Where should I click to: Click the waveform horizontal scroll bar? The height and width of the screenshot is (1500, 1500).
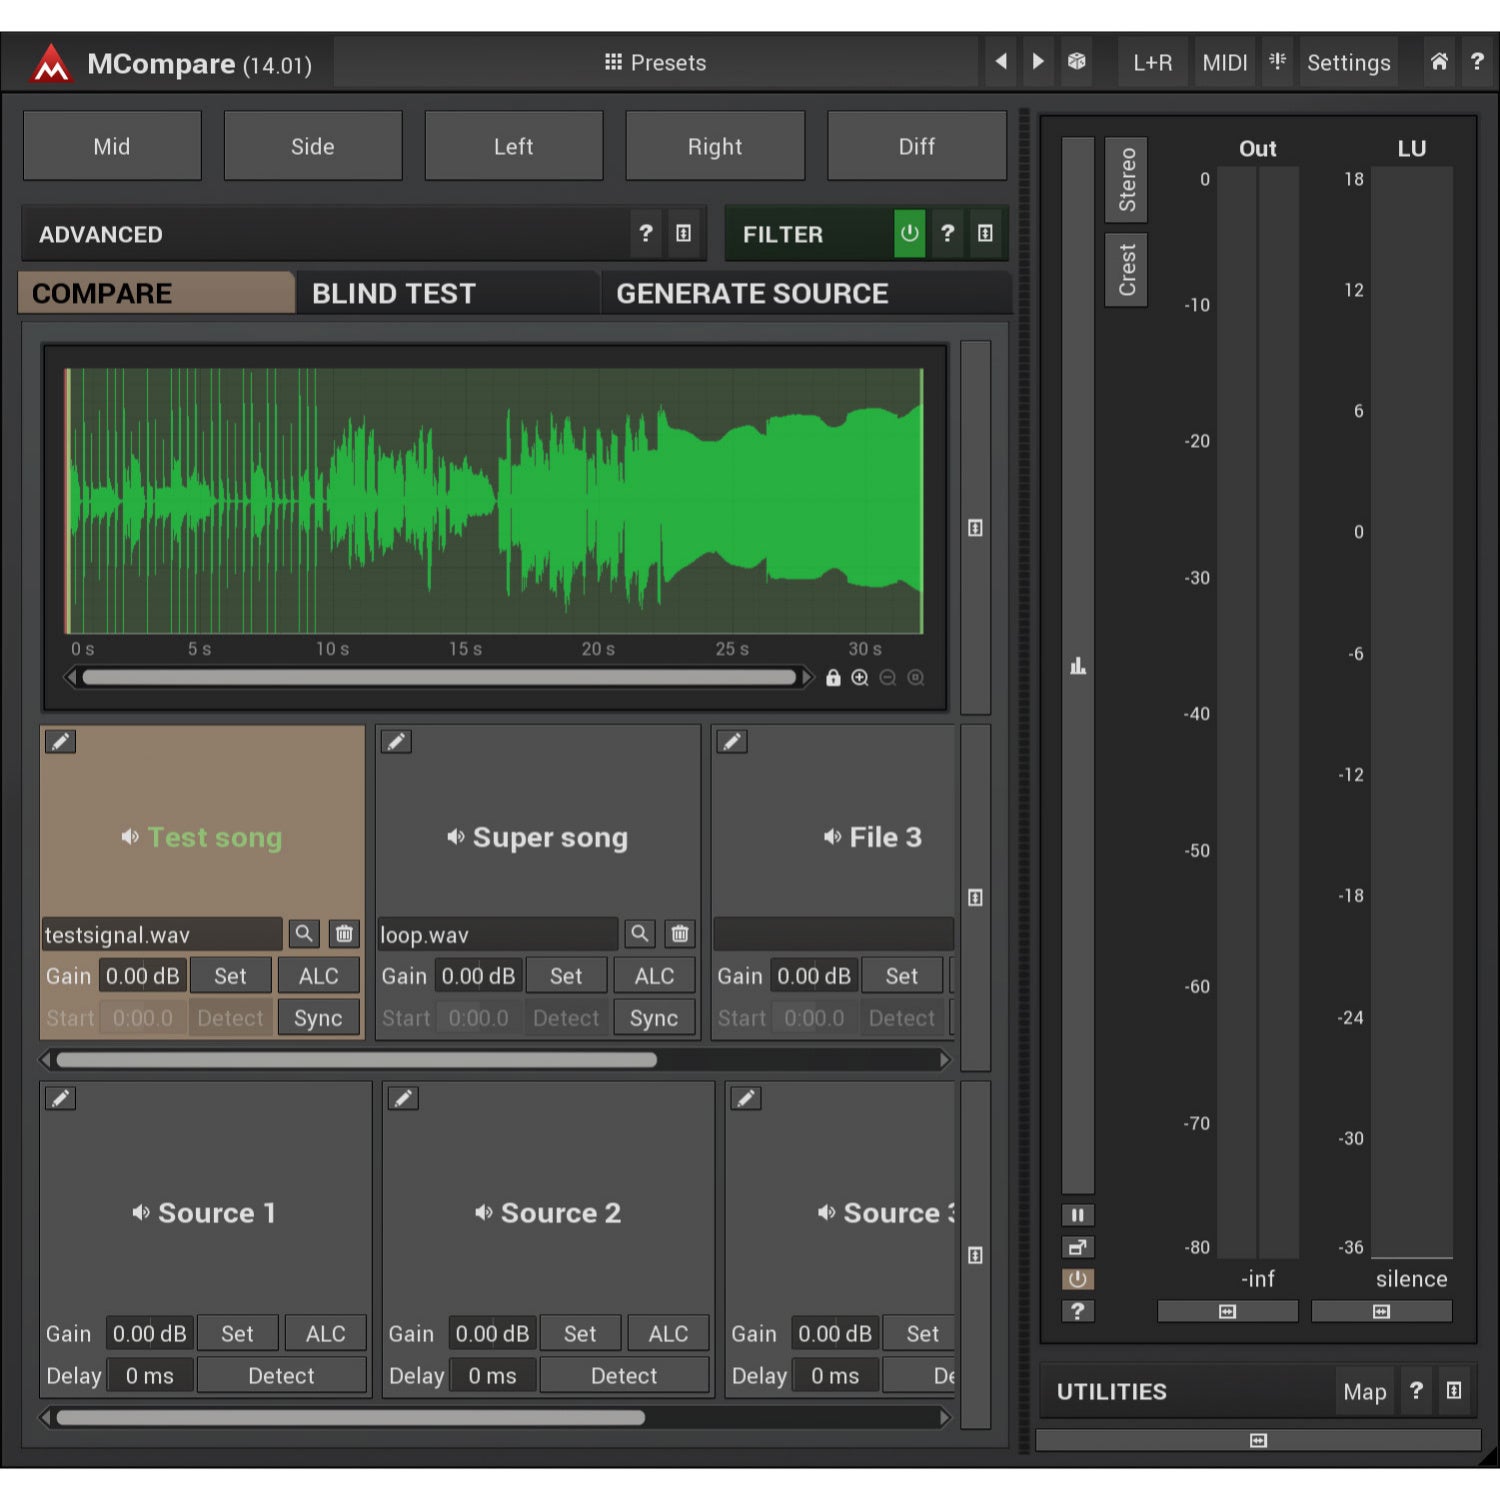pyautogui.click(x=438, y=678)
